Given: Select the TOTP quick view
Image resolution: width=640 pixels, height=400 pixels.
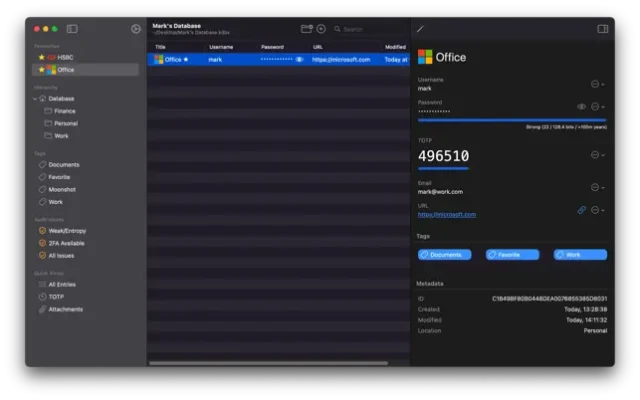Looking at the screenshot, I should click(x=56, y=297).
